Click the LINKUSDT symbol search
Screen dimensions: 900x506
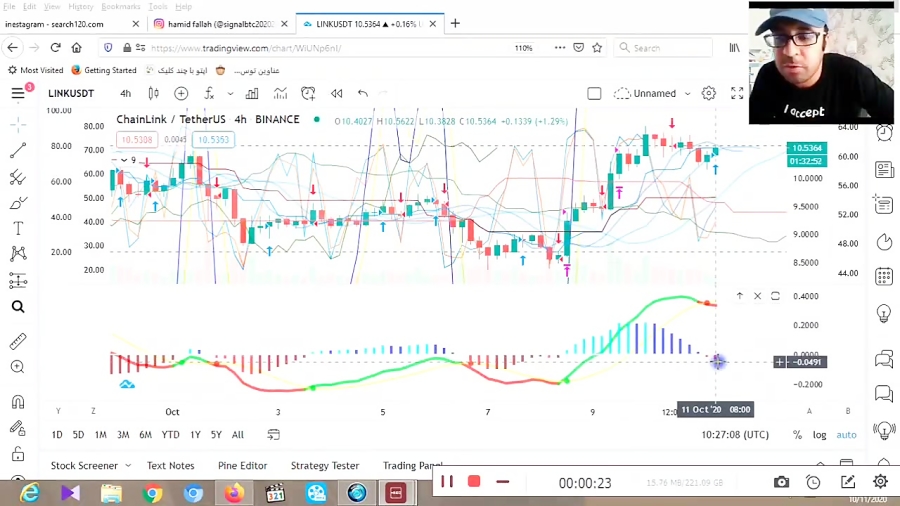coord(71,93)
